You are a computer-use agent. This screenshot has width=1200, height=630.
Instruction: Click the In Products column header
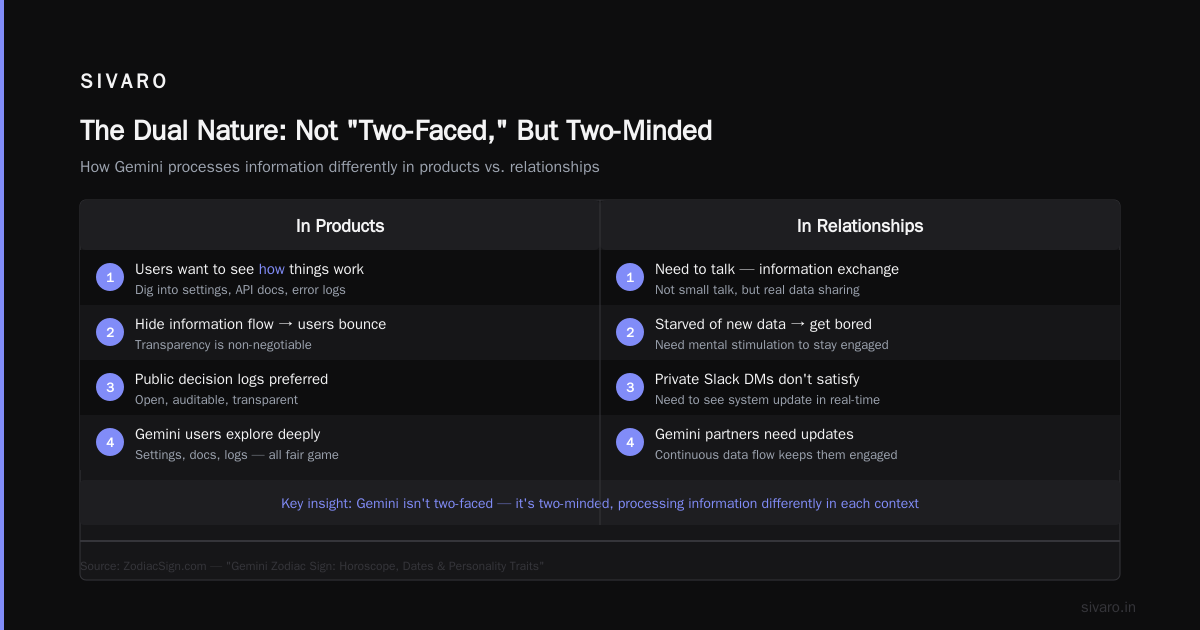click(x=340, y=226)
